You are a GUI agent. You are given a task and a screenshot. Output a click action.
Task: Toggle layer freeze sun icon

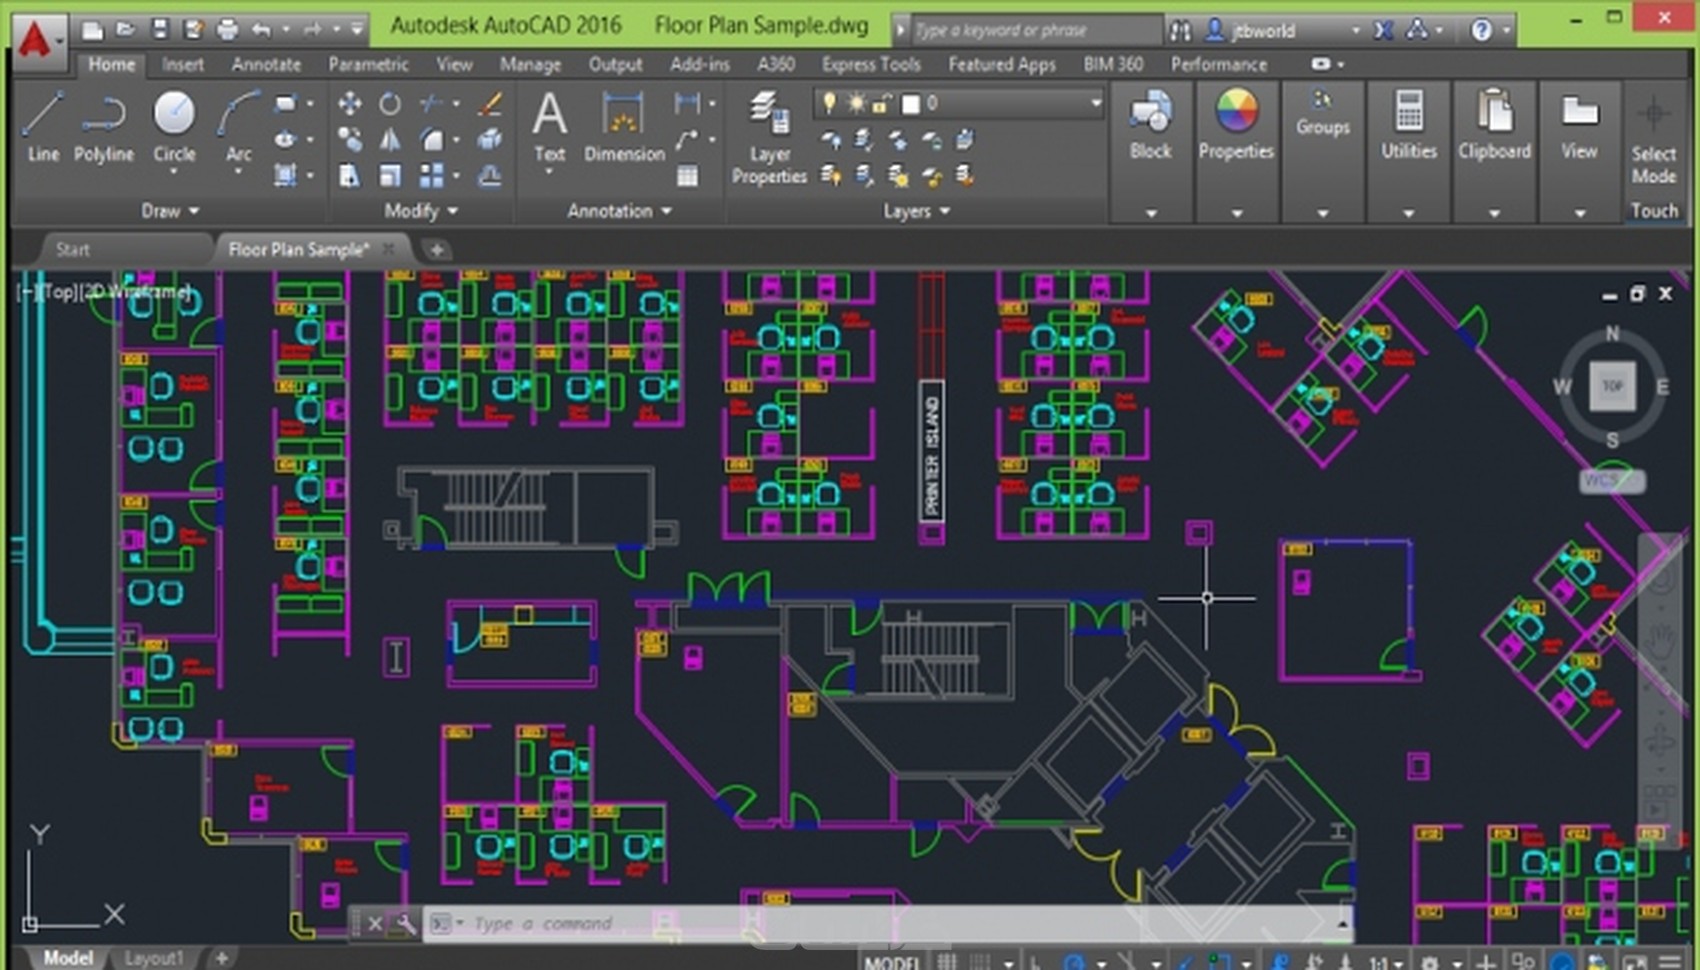pos(856,103)
